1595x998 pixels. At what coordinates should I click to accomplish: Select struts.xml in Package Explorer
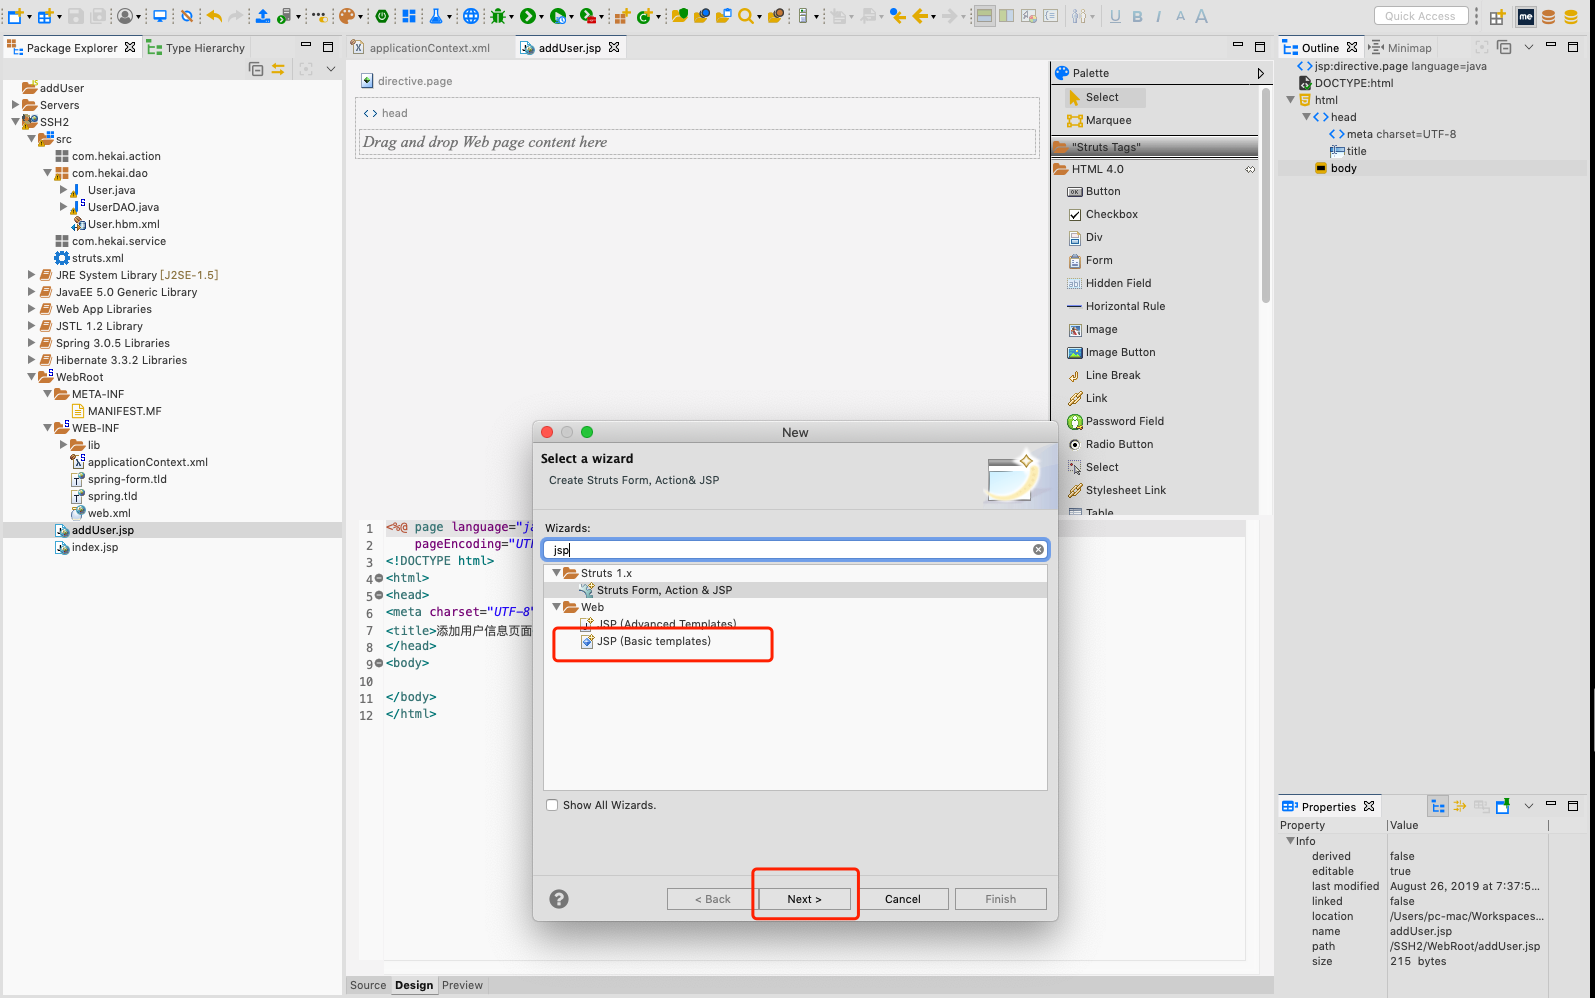89,258
